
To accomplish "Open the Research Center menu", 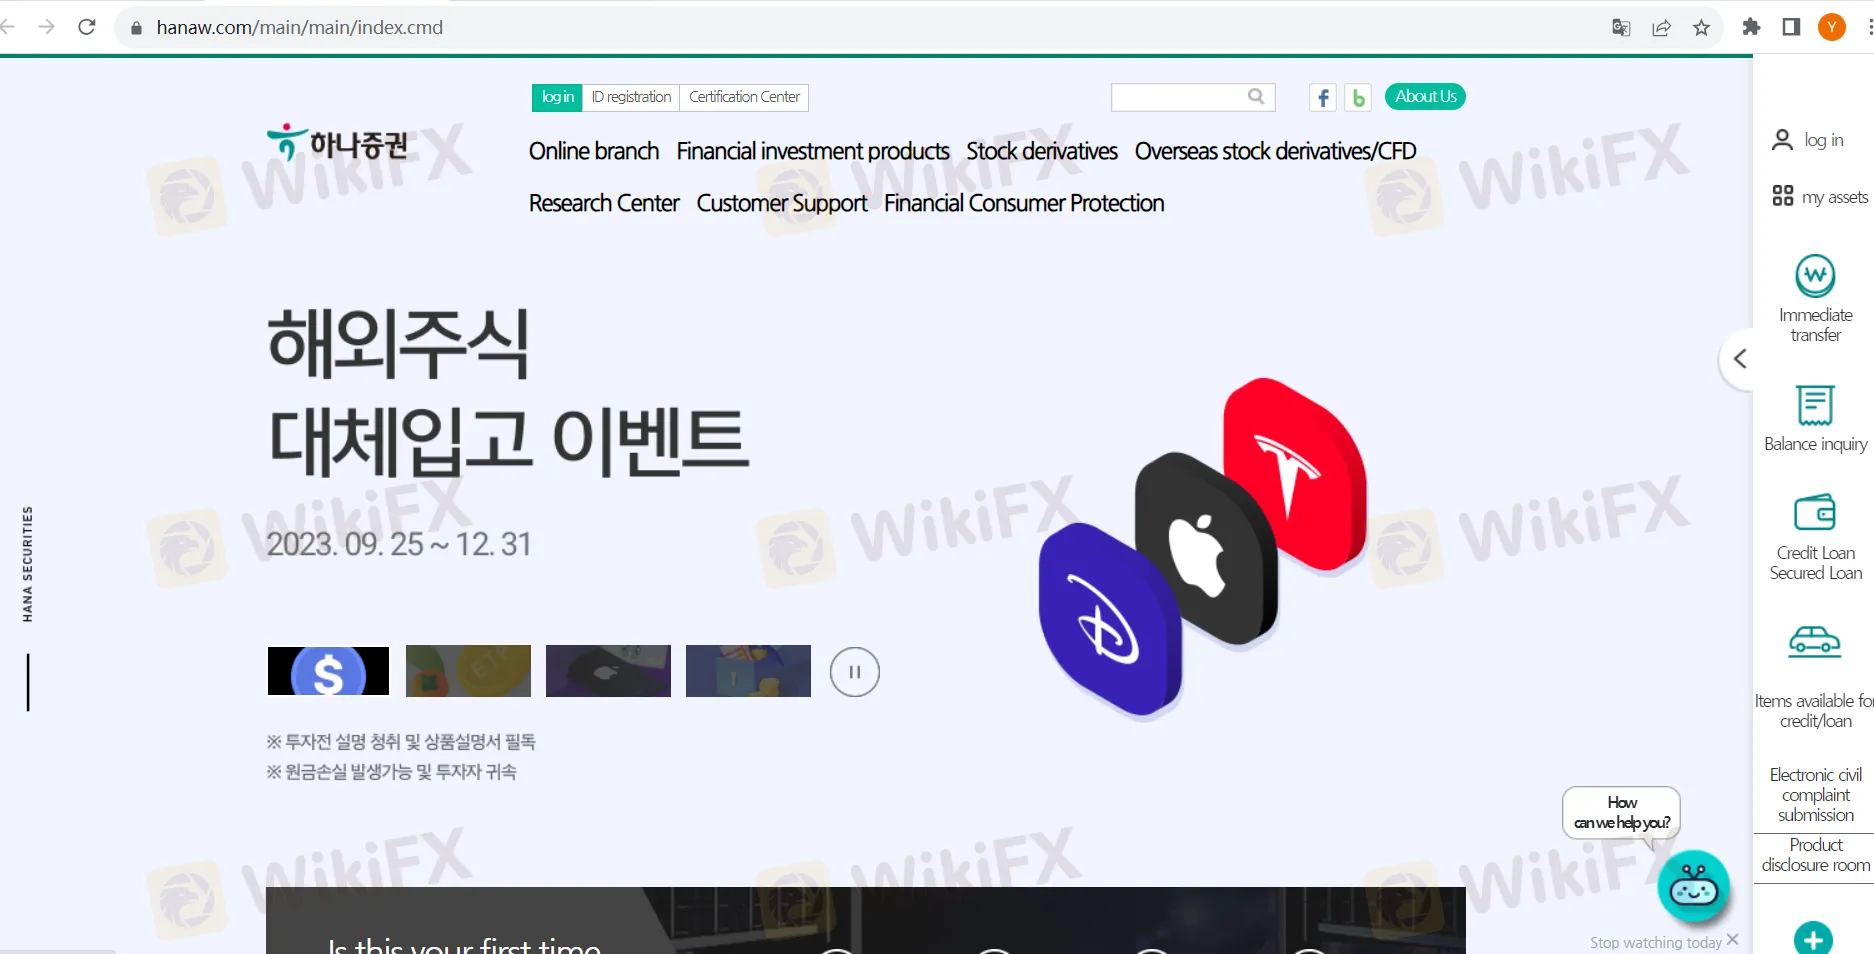I will 603,203.
